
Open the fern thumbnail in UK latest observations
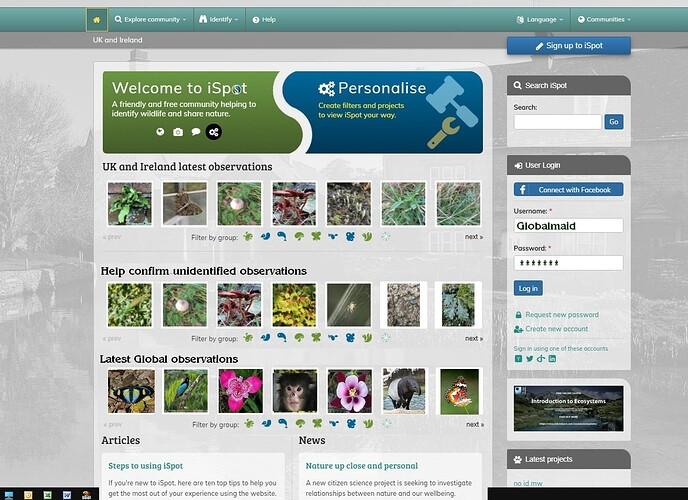130,204
